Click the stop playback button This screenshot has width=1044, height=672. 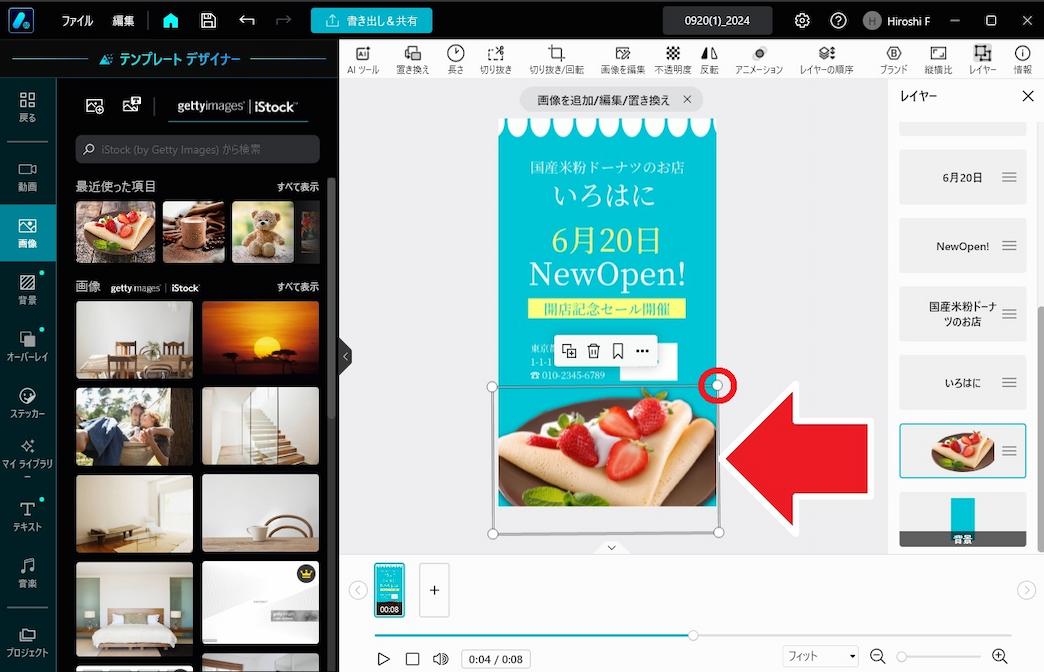coord(412,659)
